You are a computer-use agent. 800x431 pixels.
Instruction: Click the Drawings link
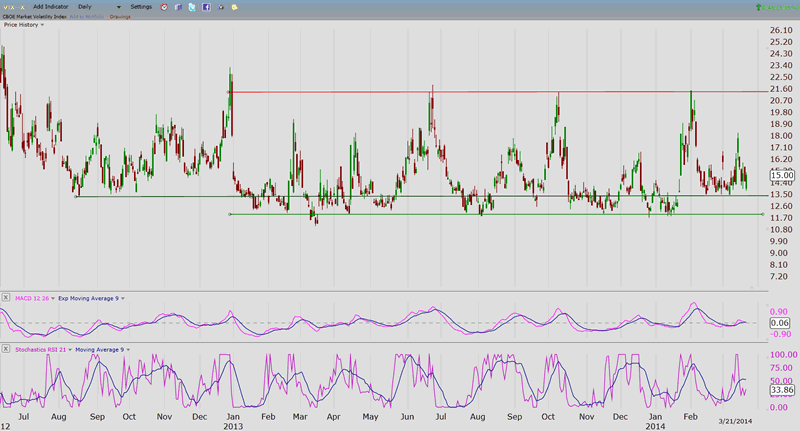[x=121, y=16]
